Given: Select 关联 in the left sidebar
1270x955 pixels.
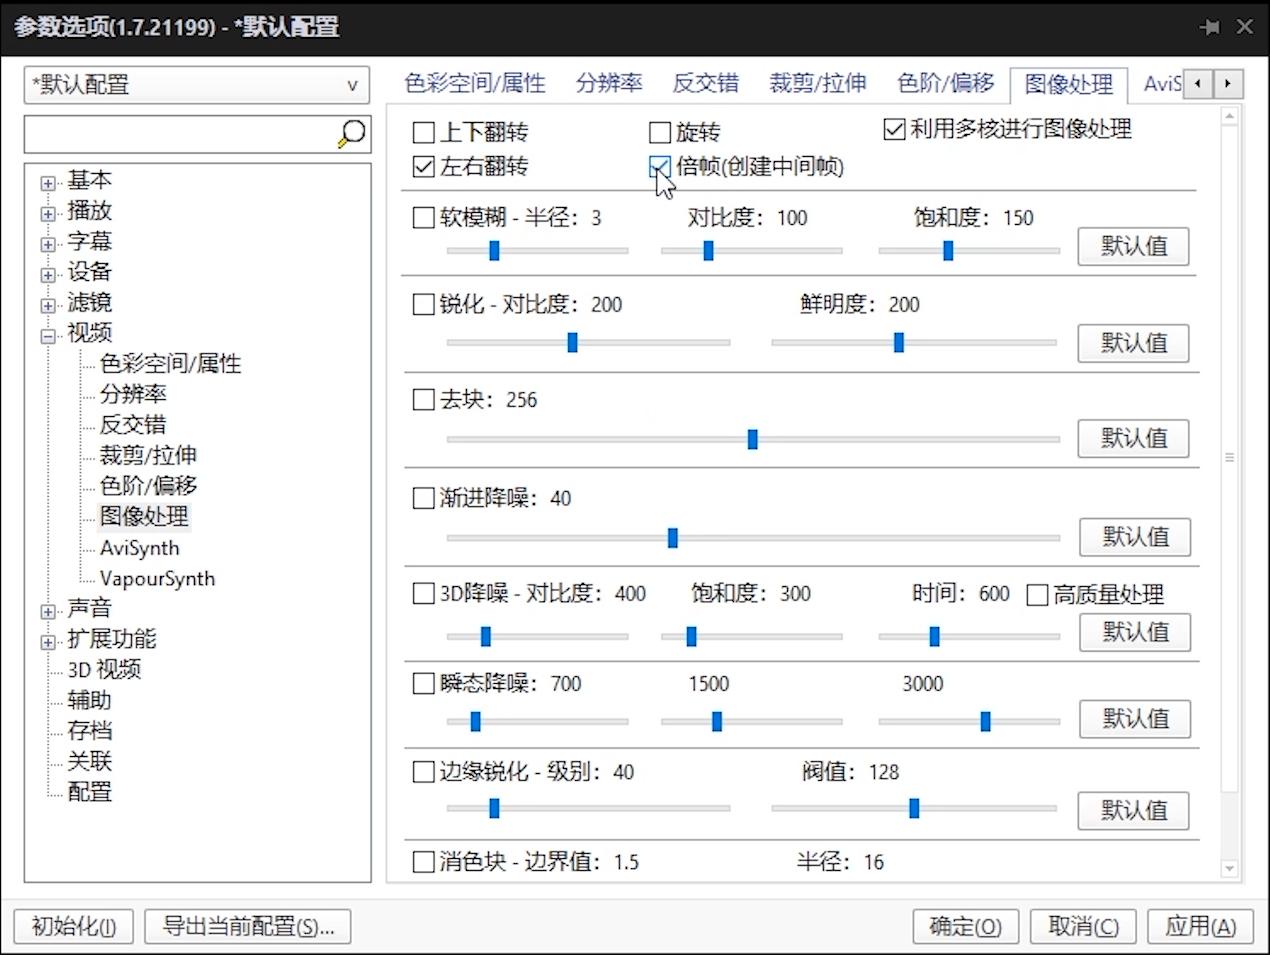Looking at the screenshot, I should (89, 761).
